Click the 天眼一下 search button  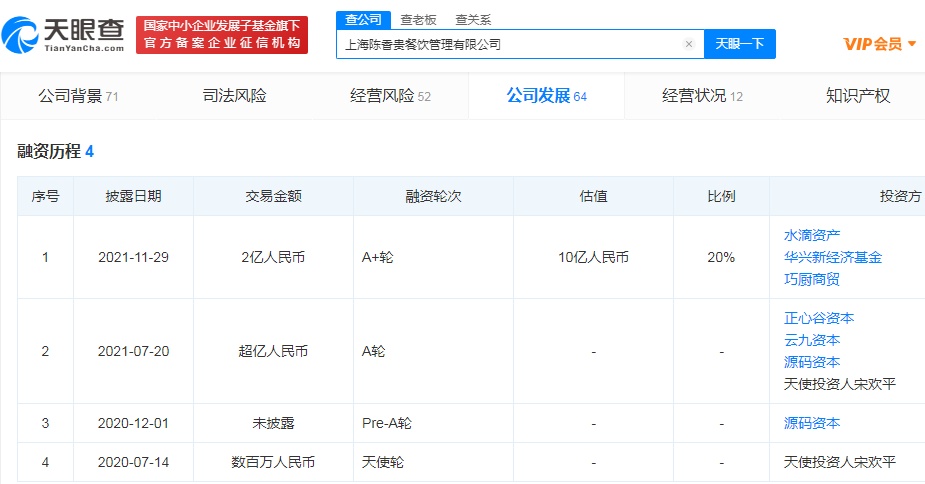pos(740,44)
